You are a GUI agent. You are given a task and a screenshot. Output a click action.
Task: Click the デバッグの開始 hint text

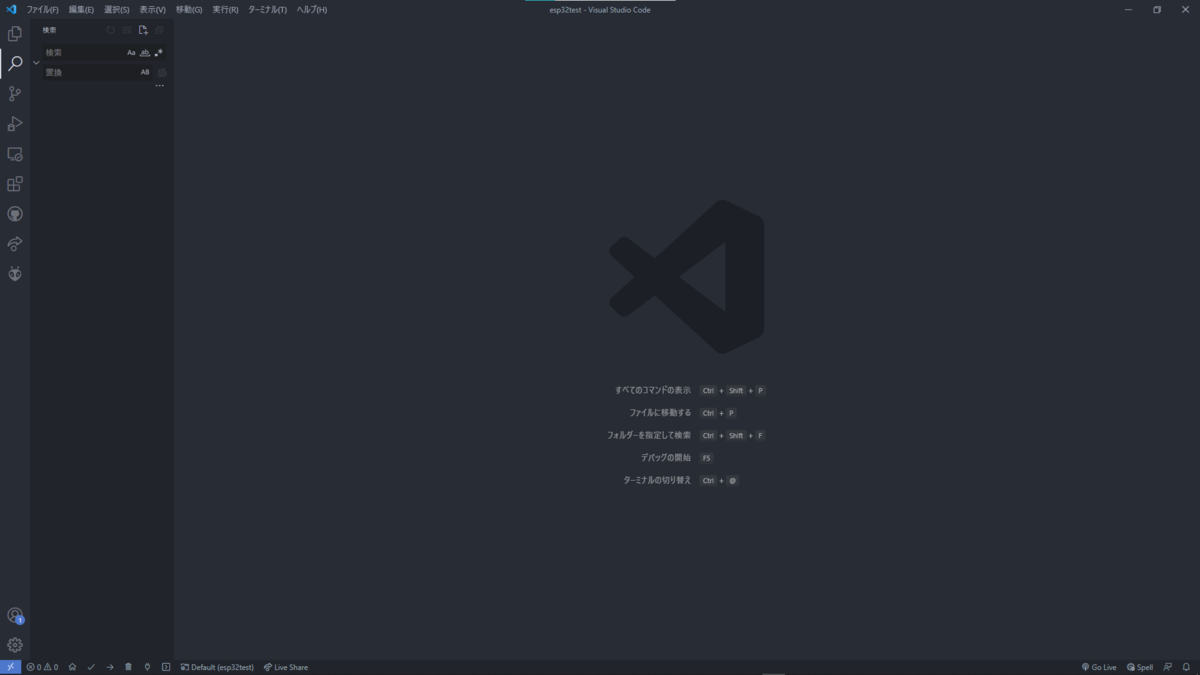[x=666, y=457]
